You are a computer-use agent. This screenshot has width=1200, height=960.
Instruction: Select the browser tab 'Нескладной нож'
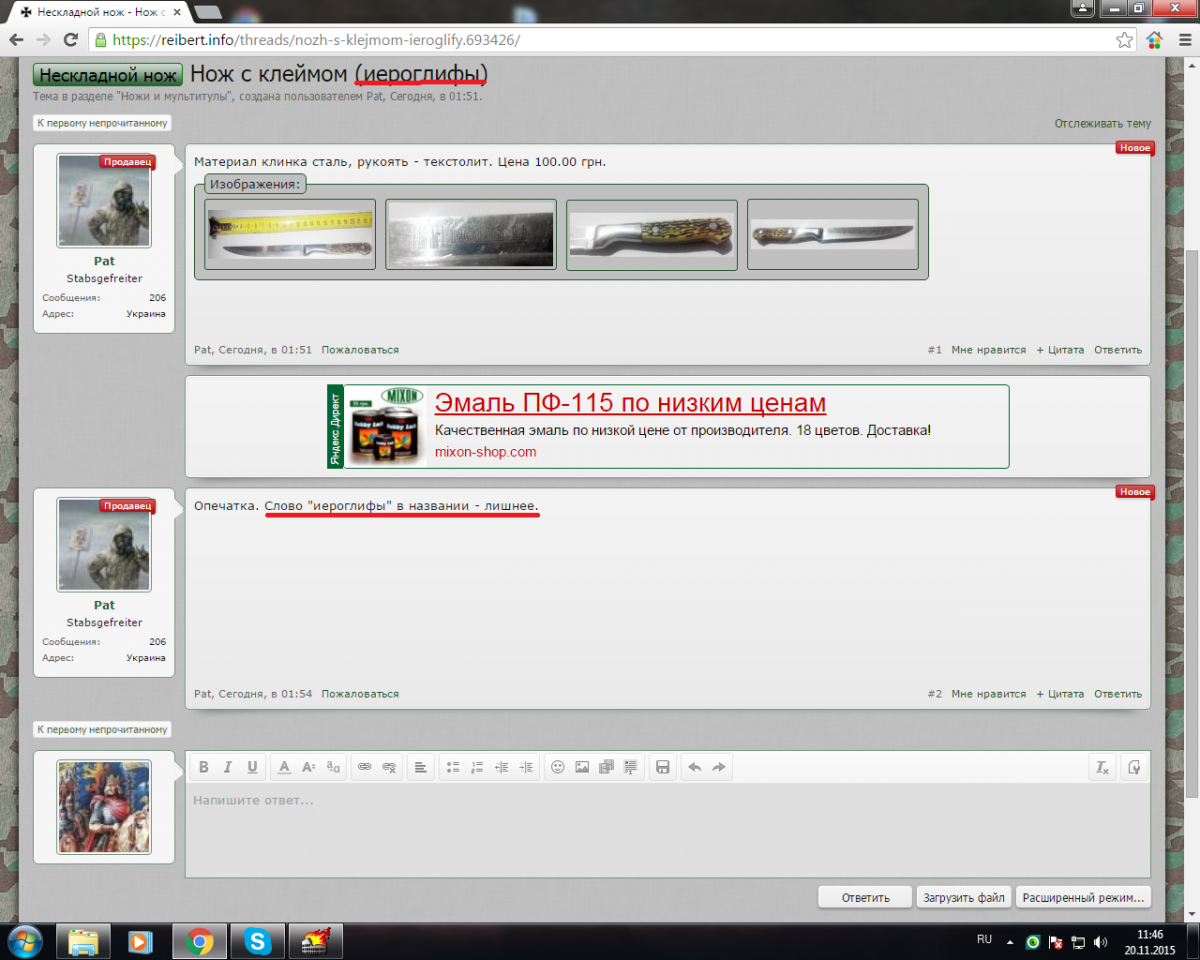click(98, 12)
